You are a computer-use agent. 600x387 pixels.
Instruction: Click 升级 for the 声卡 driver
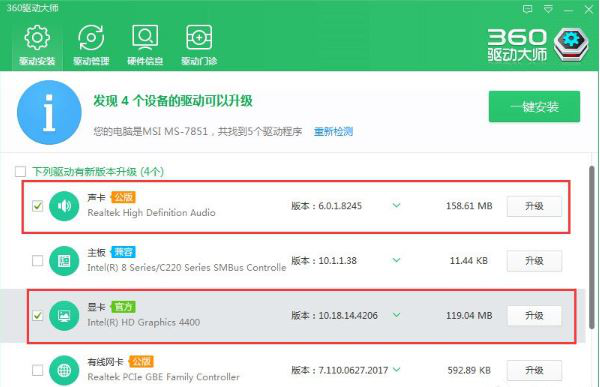pyautogui.click(x=534, y=206)
